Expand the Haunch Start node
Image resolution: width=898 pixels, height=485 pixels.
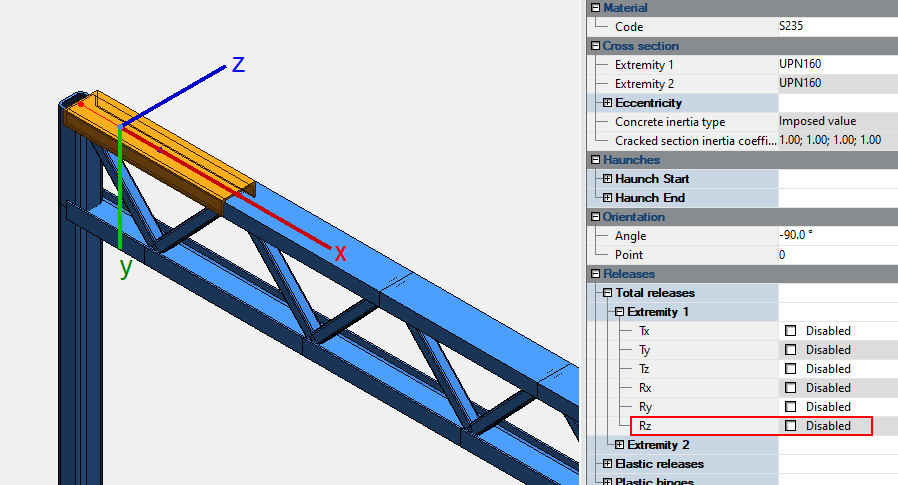607,179
